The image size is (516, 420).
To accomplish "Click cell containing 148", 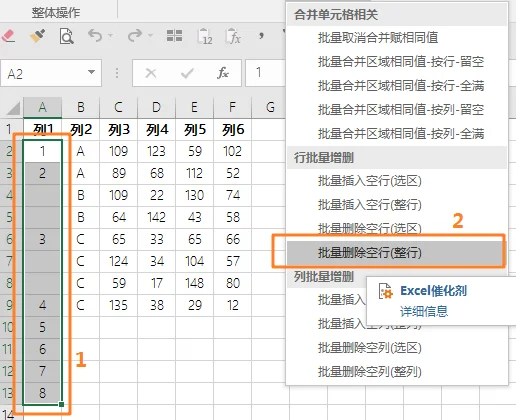I will coord(194,283).
